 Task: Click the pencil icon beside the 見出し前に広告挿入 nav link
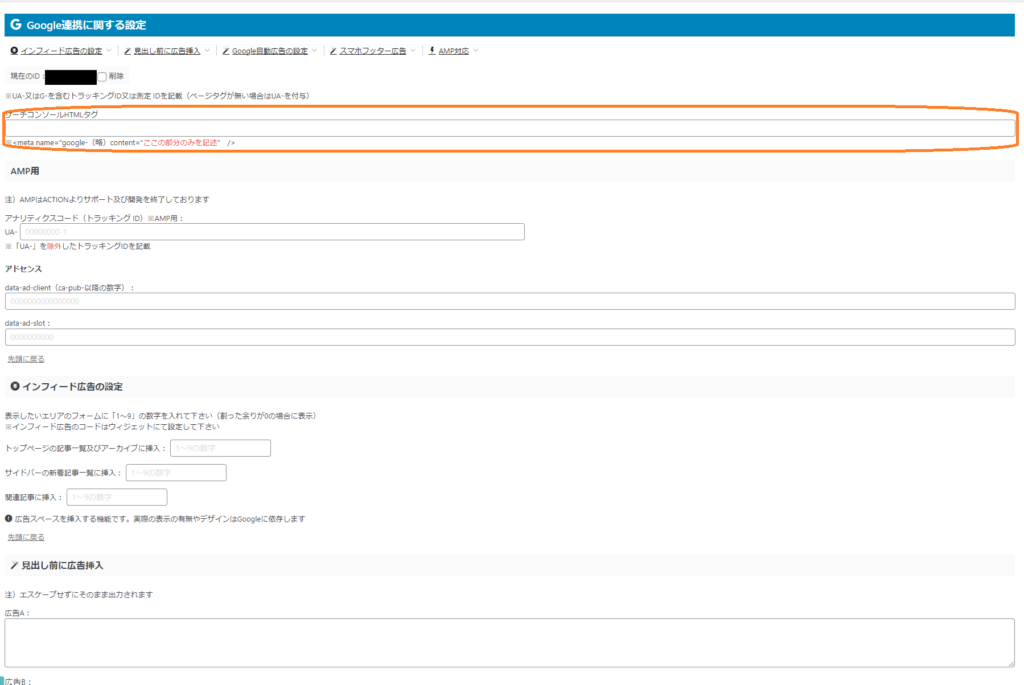click(x=126, y=51)
